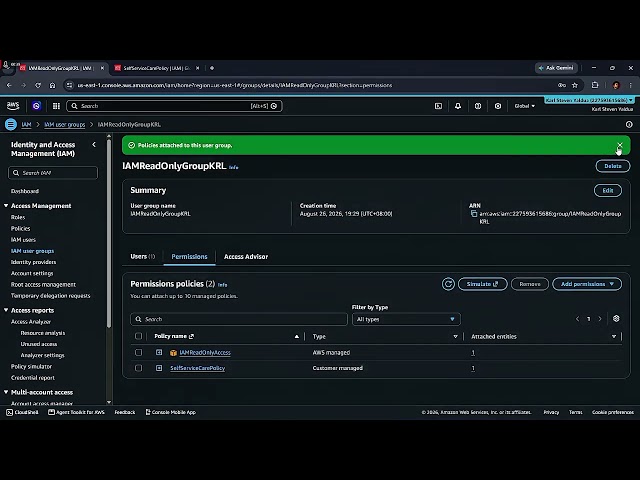Open the notifications bell
This screenshot has height=480, width=640.
tap(458, 106)
